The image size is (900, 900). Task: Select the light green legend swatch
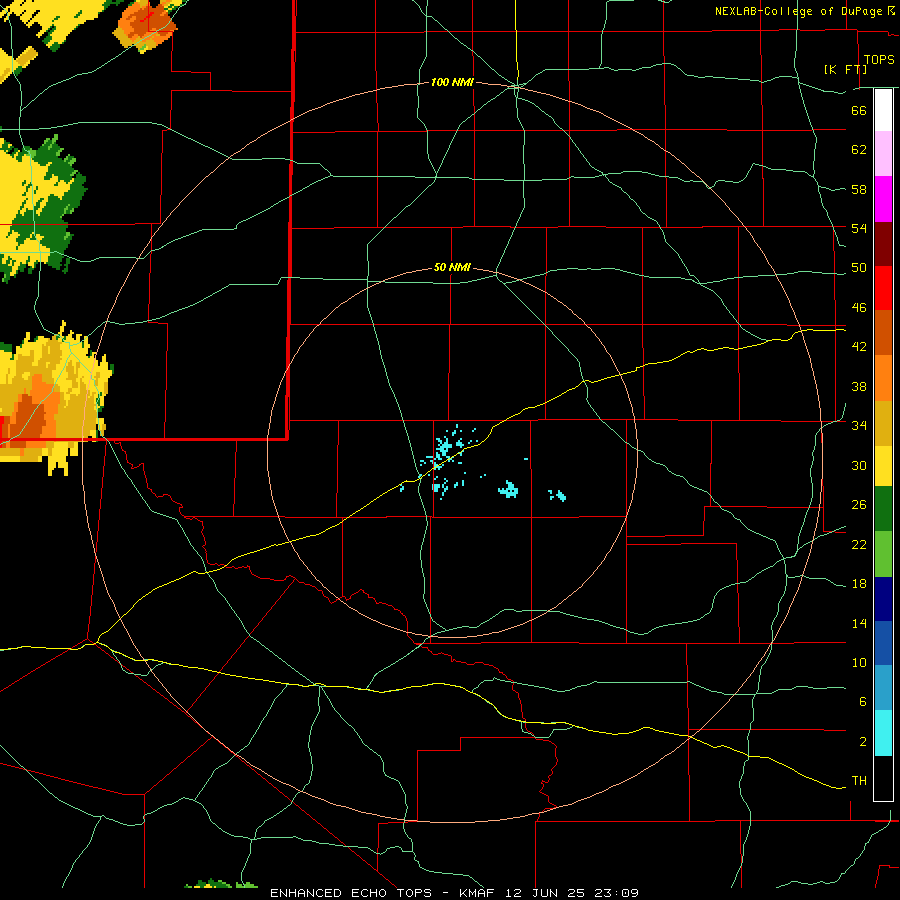[x=883, y=554]
